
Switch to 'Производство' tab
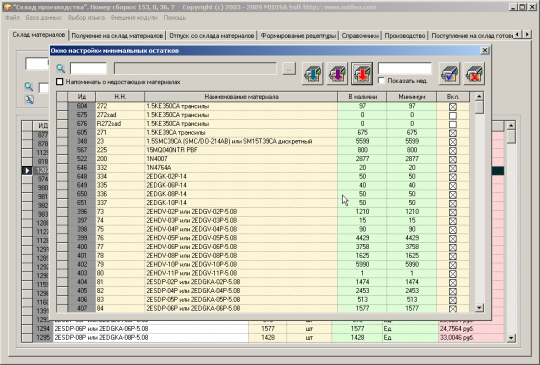tap(405, 36)
